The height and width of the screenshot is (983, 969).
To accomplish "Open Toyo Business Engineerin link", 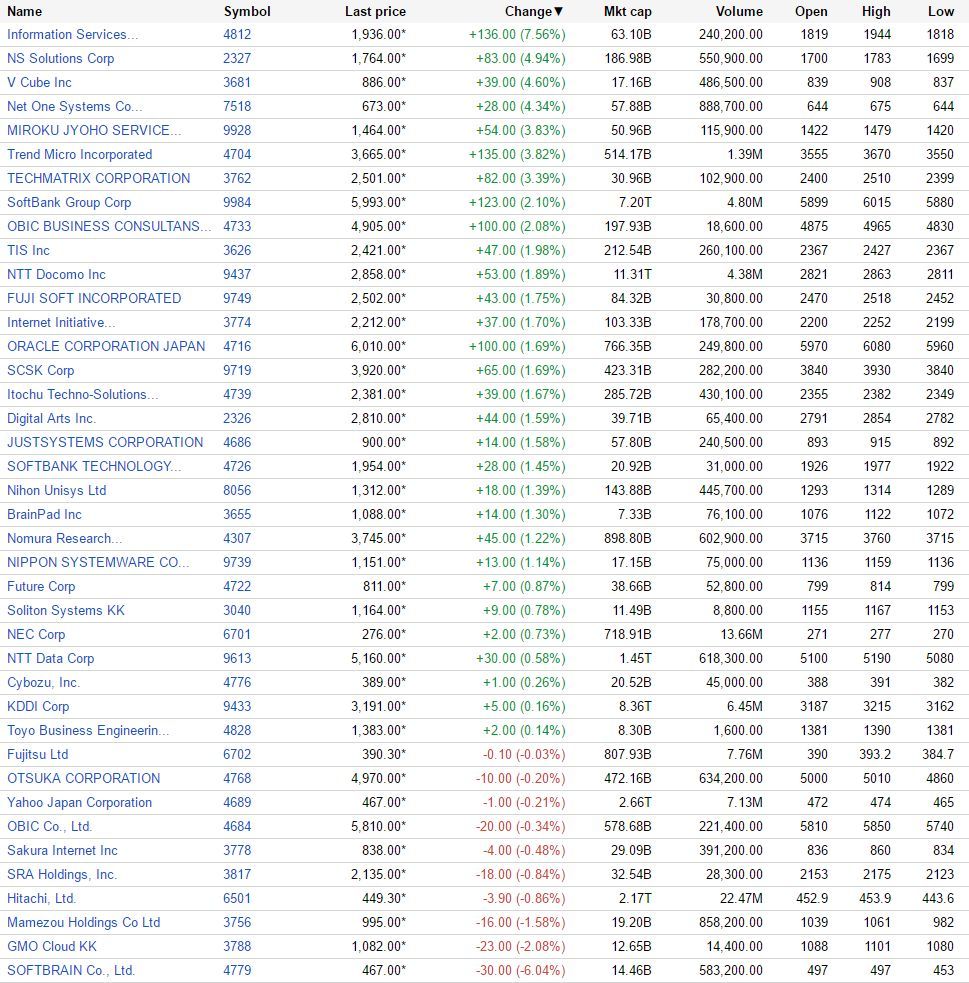I will coord(88,730).
